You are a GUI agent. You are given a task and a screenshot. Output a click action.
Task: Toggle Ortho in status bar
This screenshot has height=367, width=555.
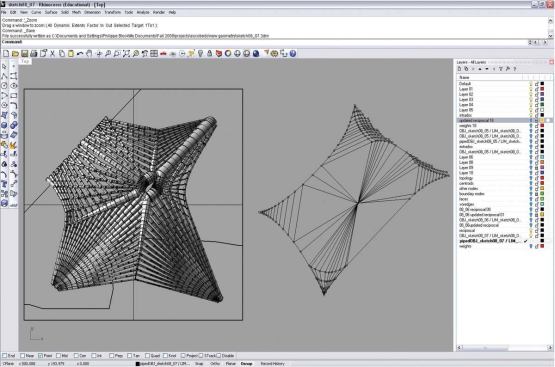(x=215, y=364)
